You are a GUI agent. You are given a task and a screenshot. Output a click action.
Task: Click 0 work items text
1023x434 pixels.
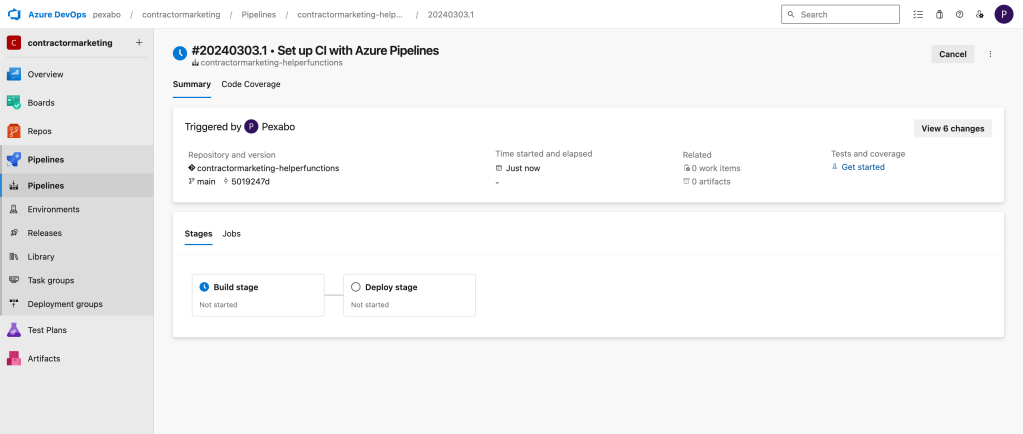tap(716, 168)
